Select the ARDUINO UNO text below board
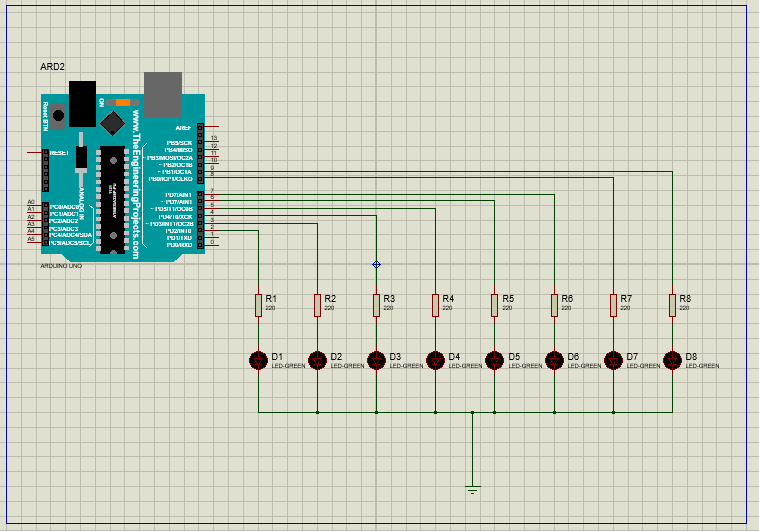 click(x=61, y=266)
